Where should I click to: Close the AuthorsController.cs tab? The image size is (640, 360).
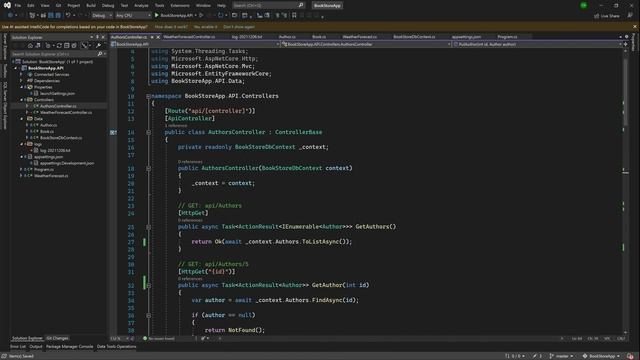pyautogui.click(x=158, y=37)
